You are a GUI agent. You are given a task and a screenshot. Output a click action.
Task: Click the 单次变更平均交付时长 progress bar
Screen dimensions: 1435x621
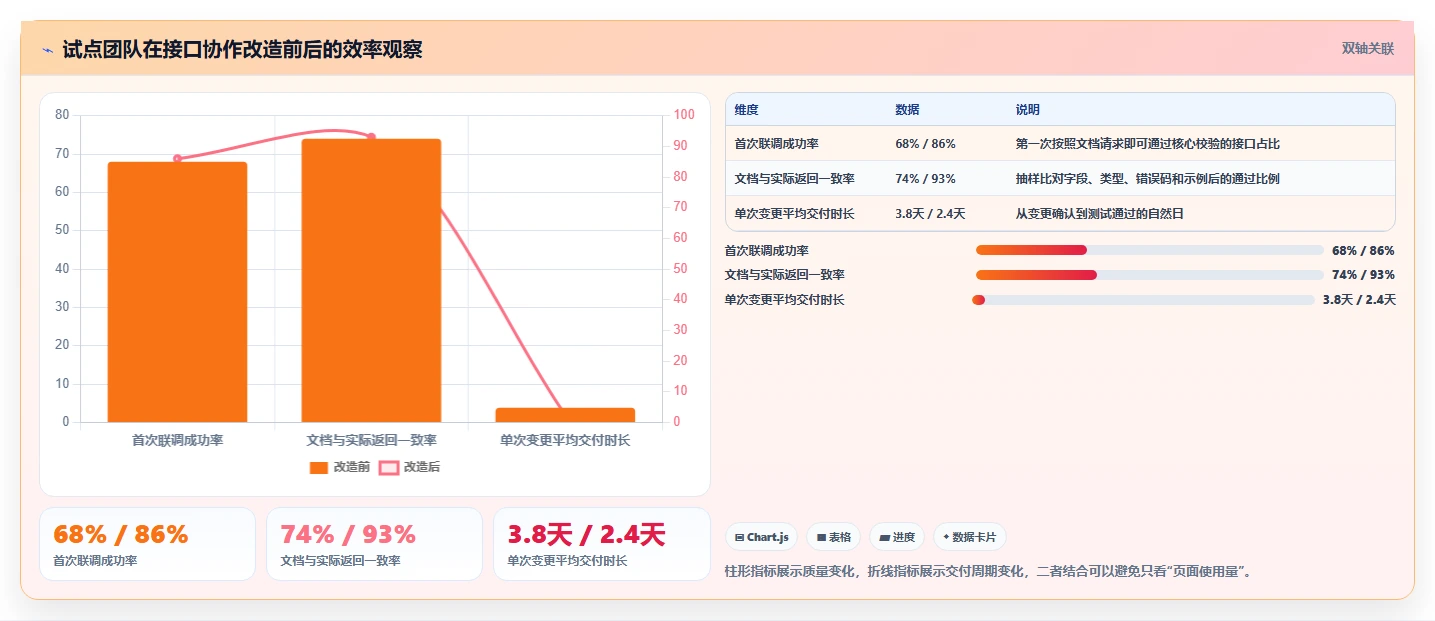pyautogui.click(x=1143, y=300)
